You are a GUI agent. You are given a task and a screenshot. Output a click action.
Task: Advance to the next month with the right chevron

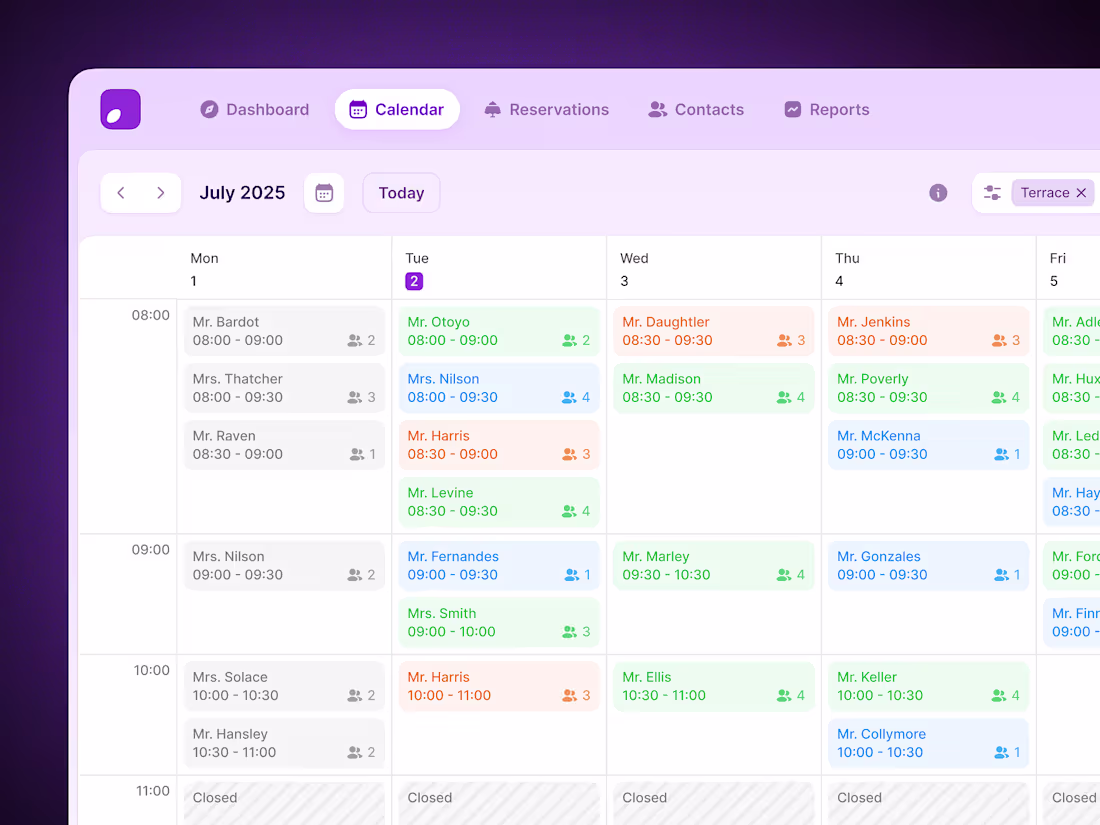(161, 192)
